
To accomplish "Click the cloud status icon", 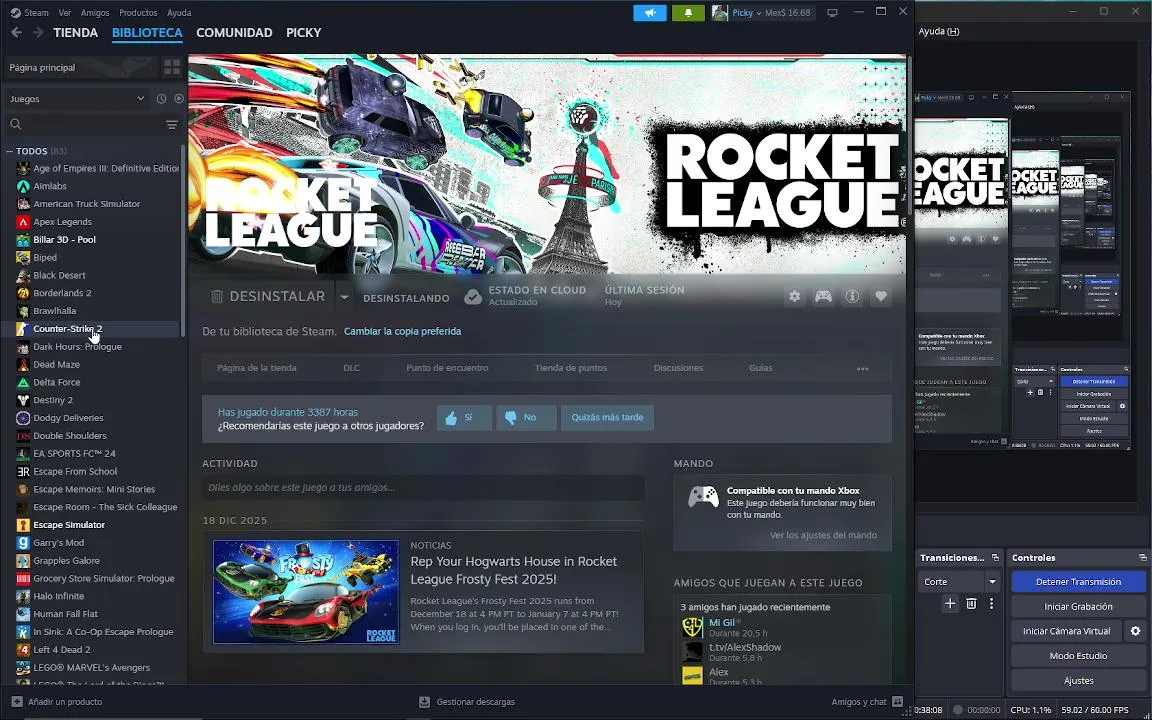I will pos(473,296).
